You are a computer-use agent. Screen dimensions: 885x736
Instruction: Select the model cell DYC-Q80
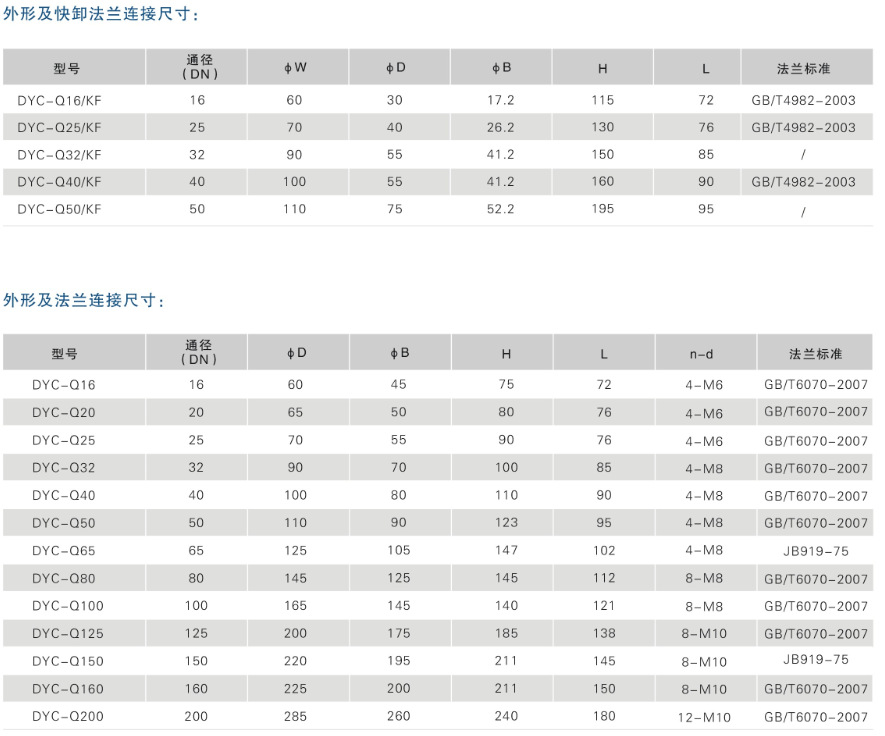64,579
